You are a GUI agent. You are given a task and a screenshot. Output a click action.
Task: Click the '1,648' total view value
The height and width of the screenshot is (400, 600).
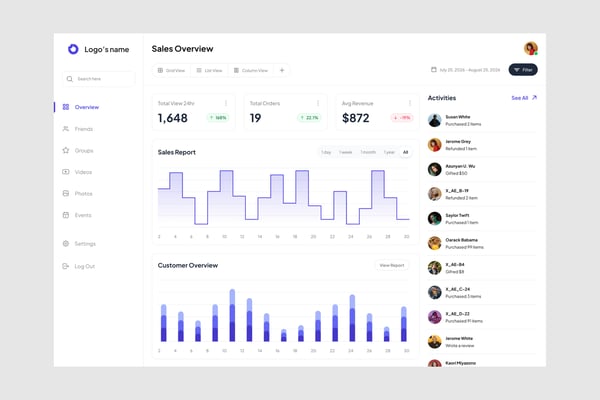[x=173, y=118]
